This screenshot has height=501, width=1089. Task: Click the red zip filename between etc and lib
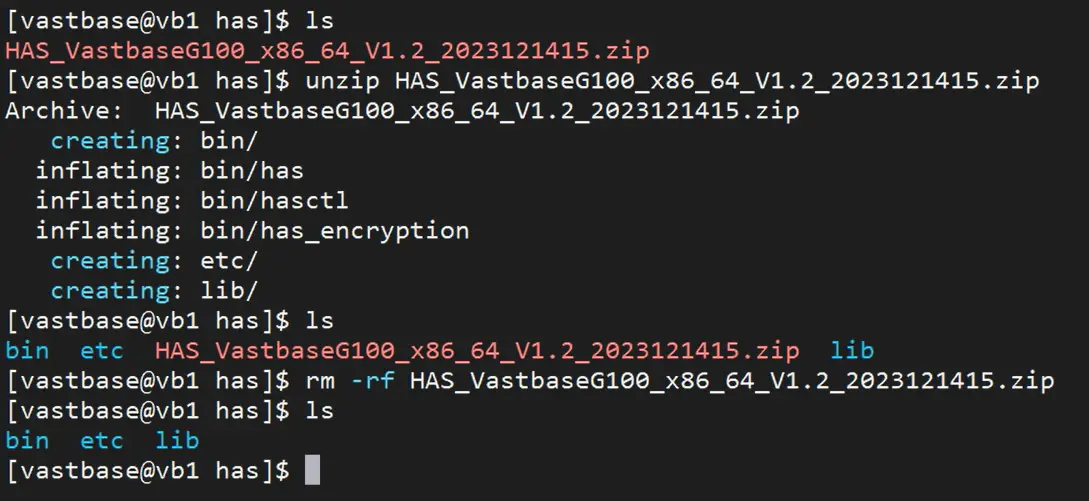pyautogui.click(x=477, y=350)
